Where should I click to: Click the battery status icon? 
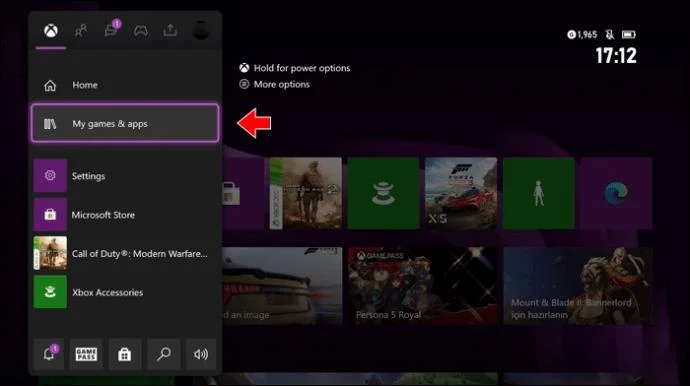(x=628, y=34)
